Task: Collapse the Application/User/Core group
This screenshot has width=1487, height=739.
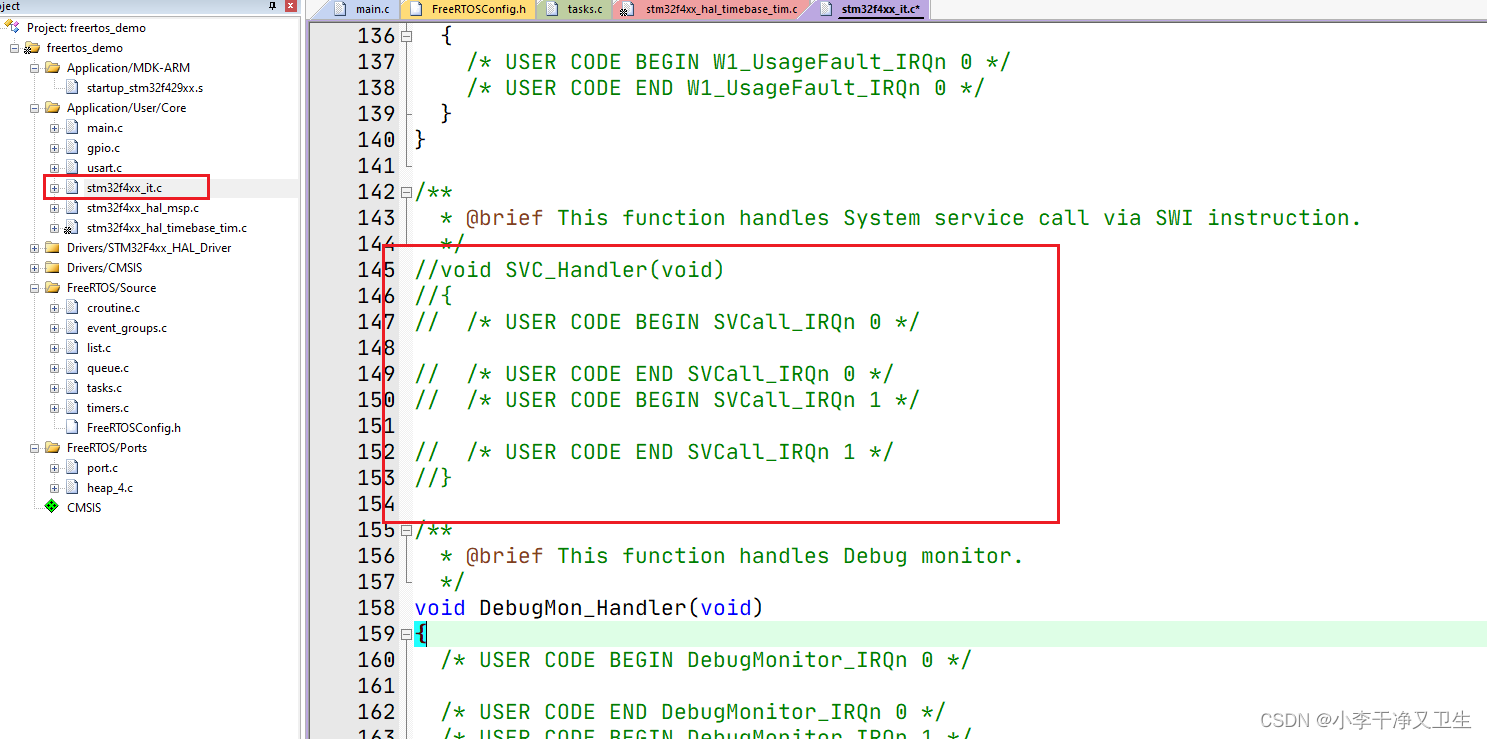Action: (34, 107)
